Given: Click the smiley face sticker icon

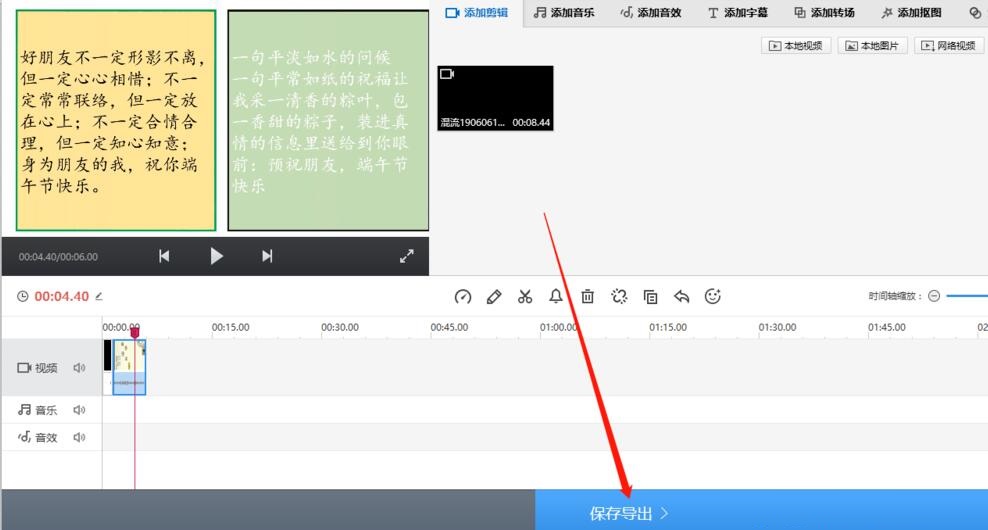Looking at the screenshot, I should (713, 297).
